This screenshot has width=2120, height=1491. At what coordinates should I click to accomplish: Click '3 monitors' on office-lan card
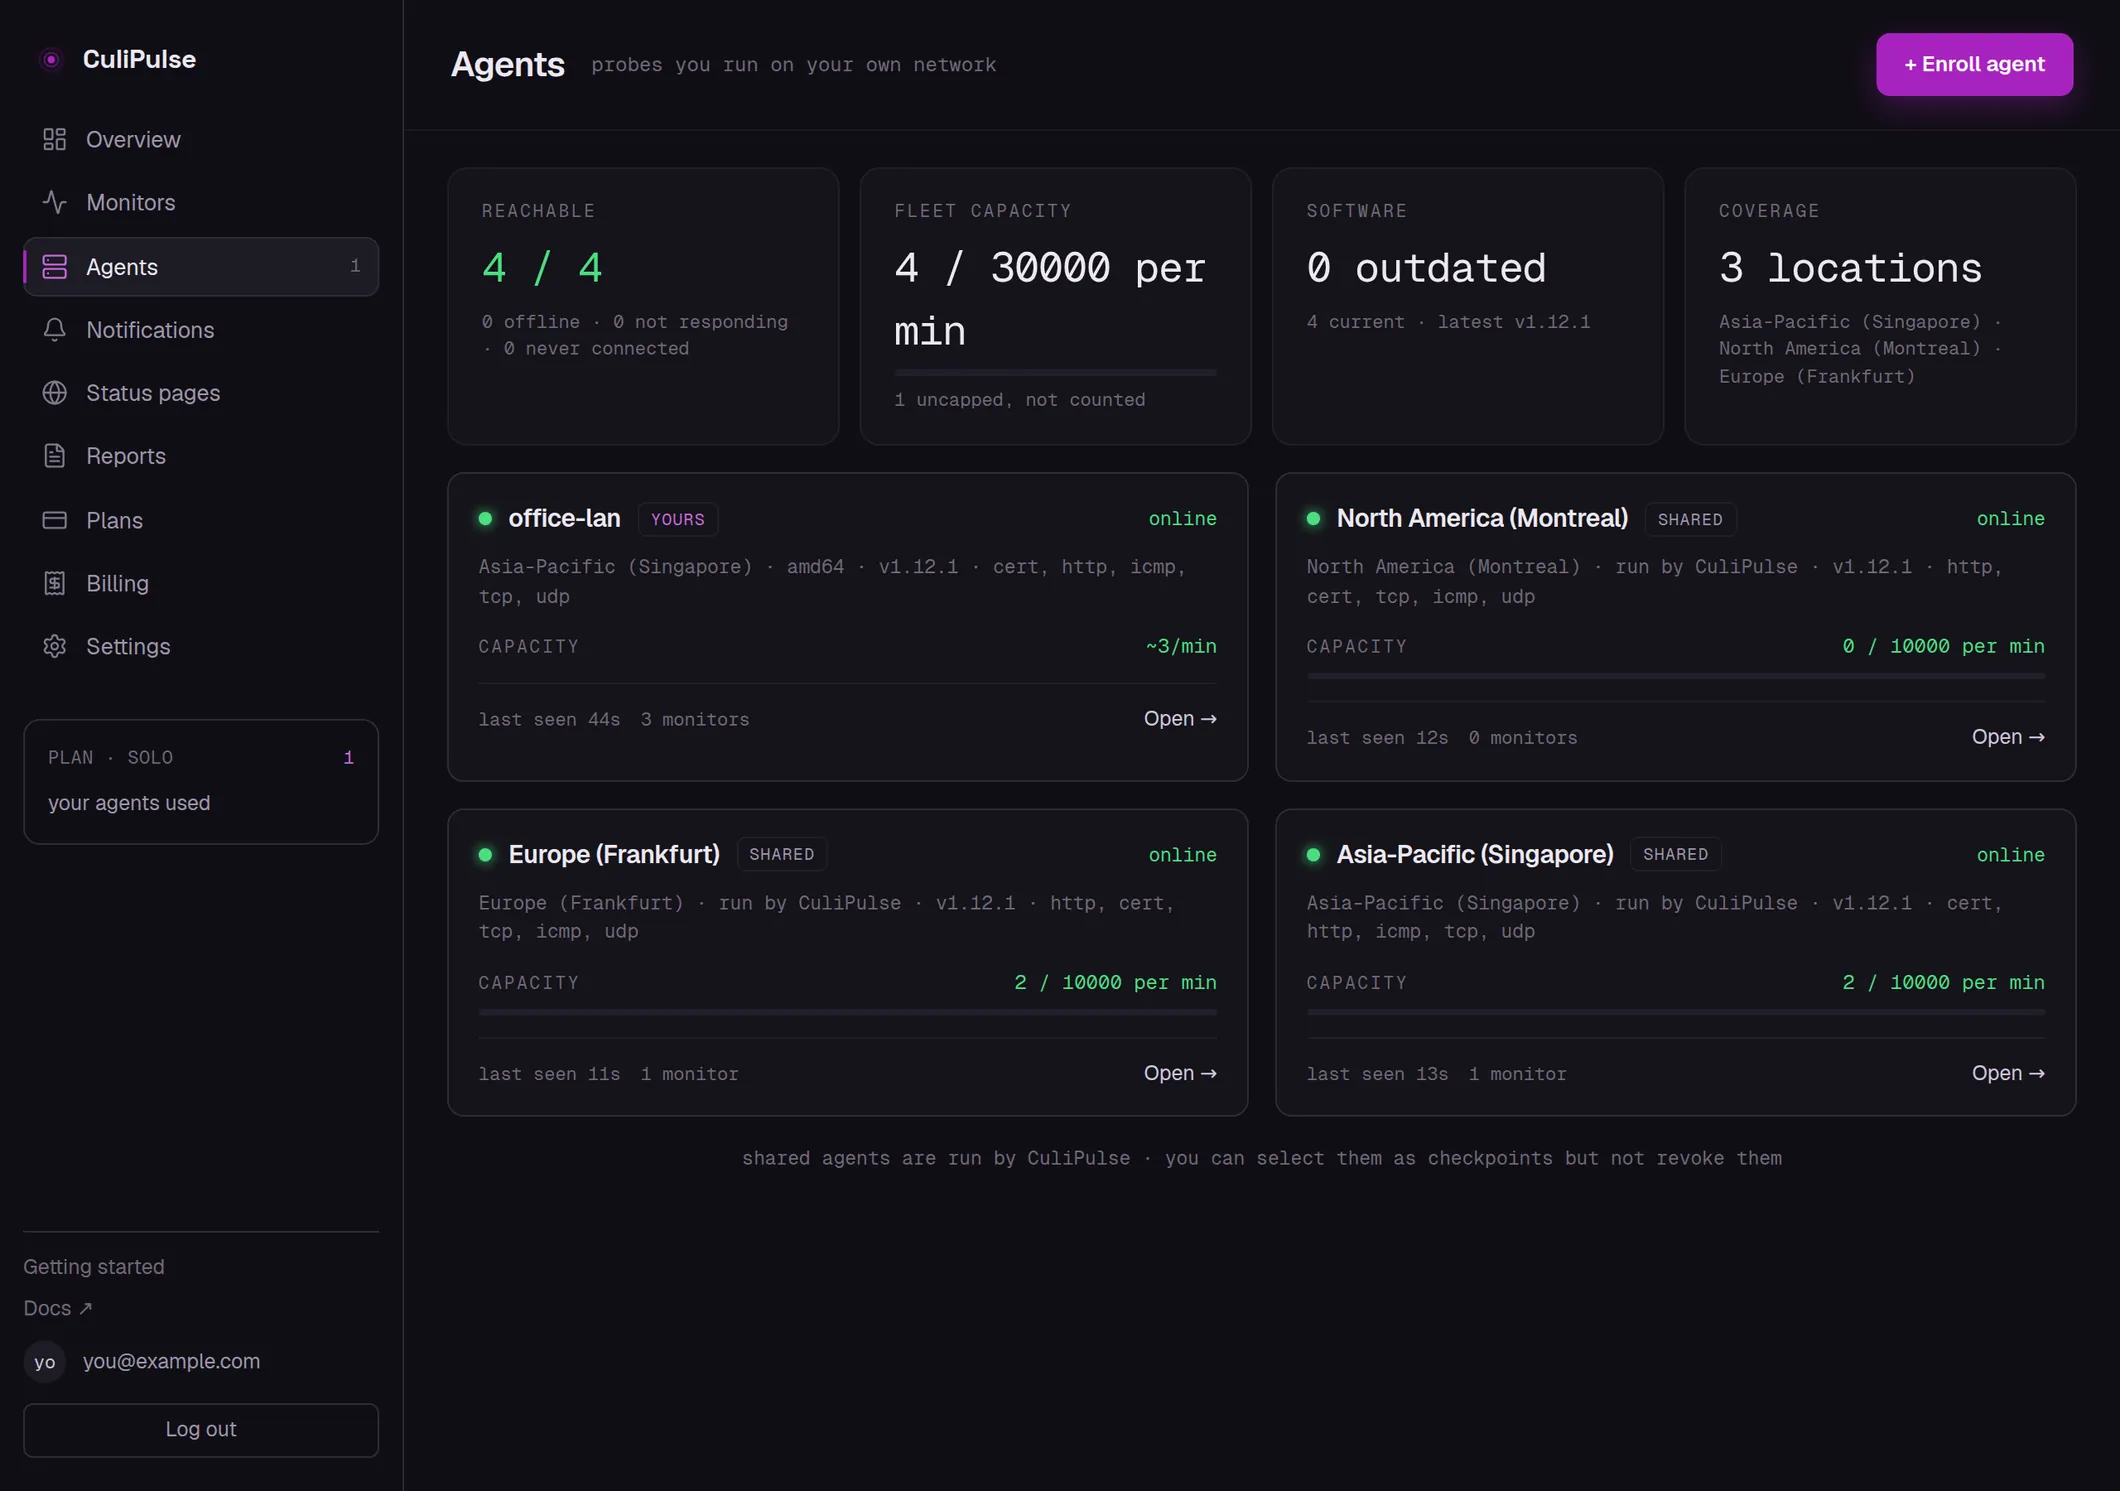695,719
